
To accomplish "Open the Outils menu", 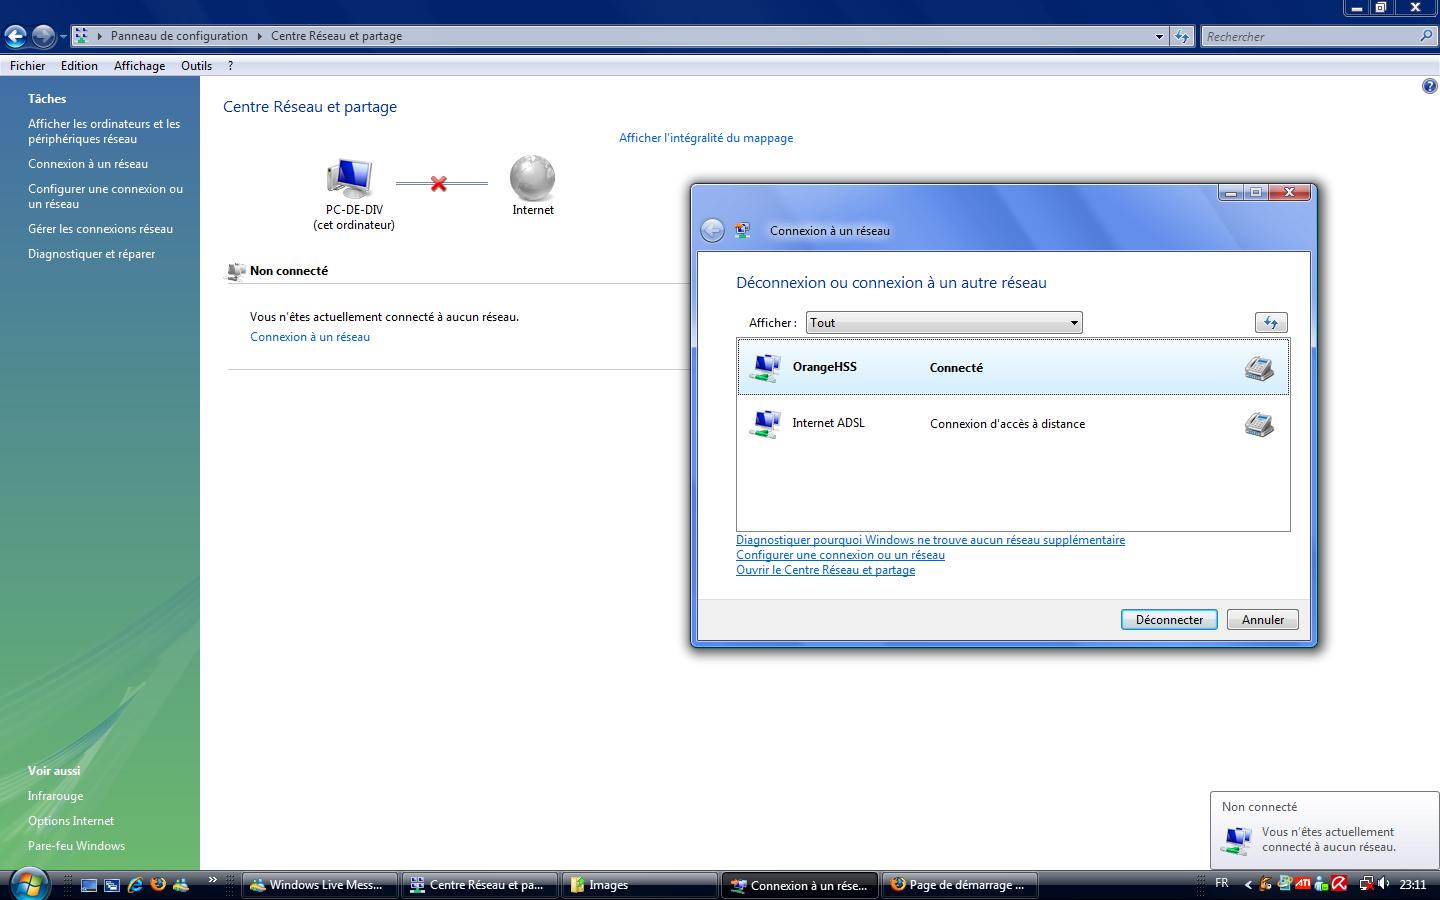I will [x=196, y=65].
